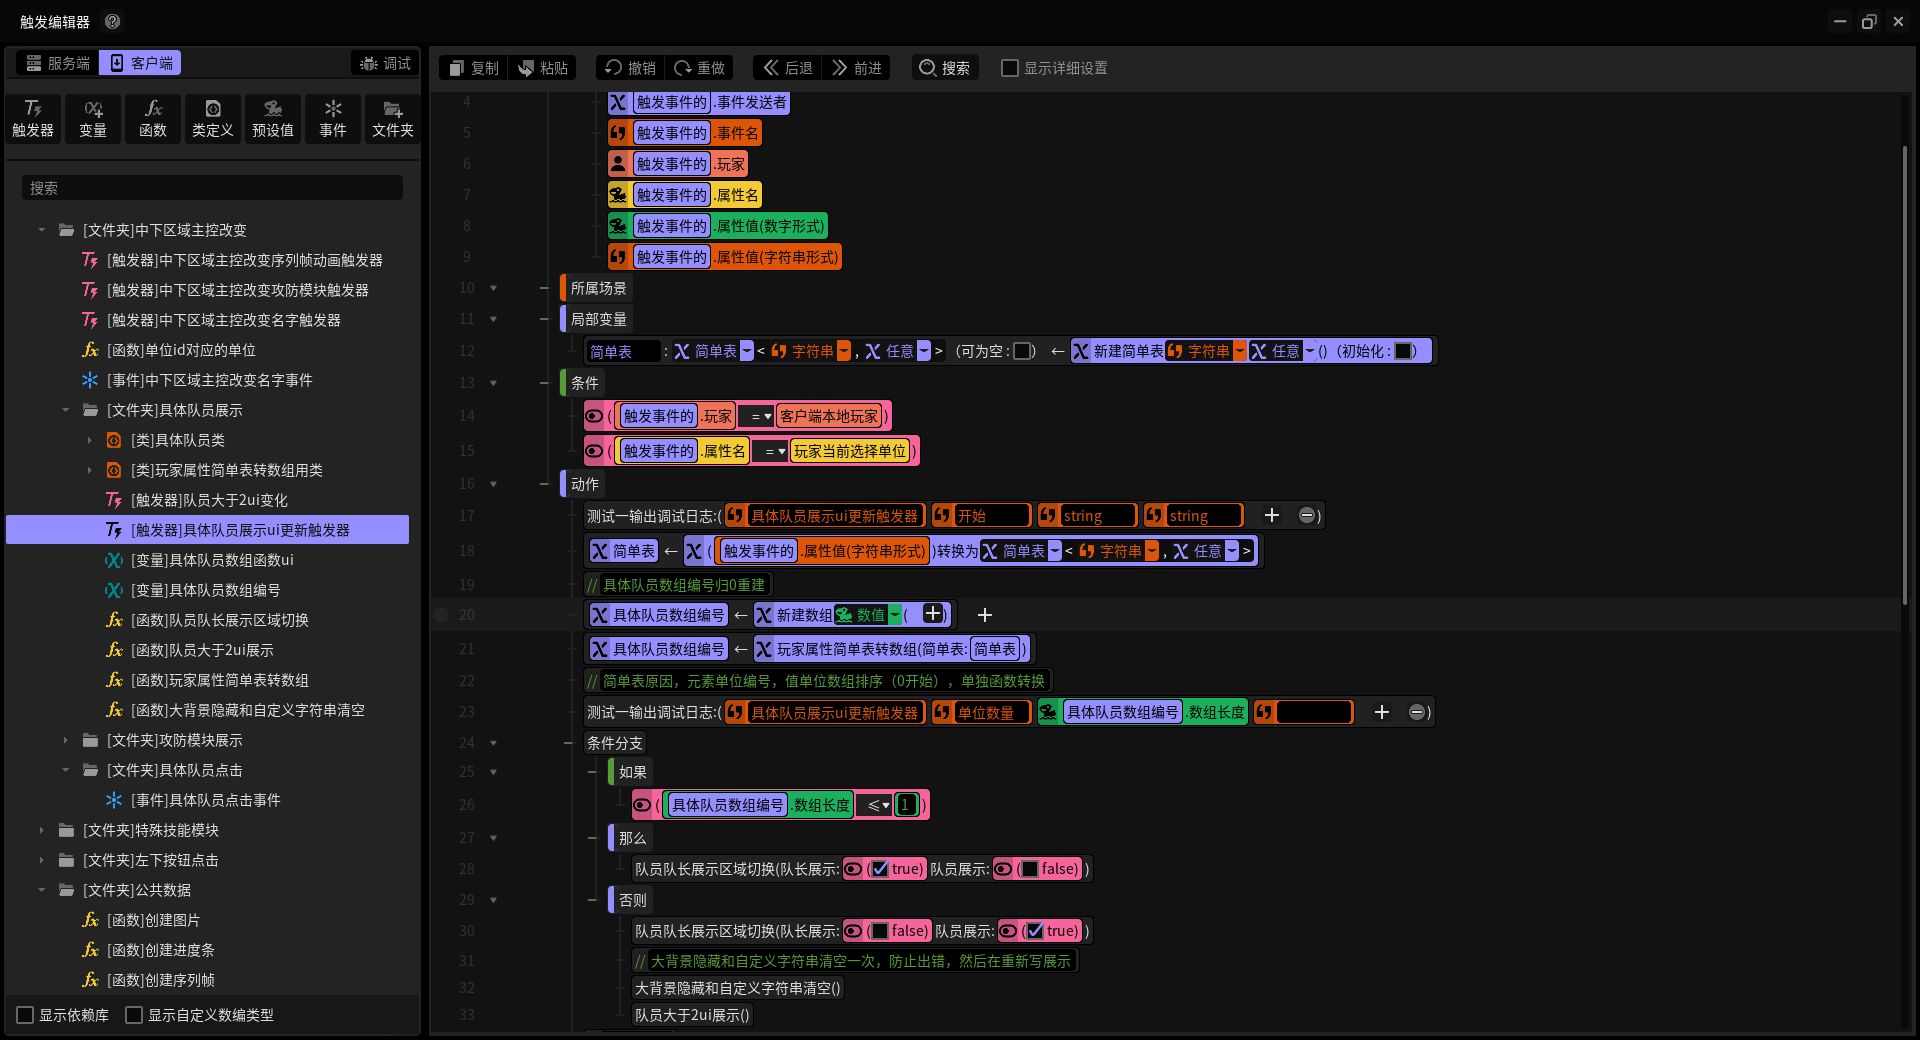Toggle 队长展示 false checkbox on line 30
This screenshot has width=1920, height=1040.
(x=880, y=931)
